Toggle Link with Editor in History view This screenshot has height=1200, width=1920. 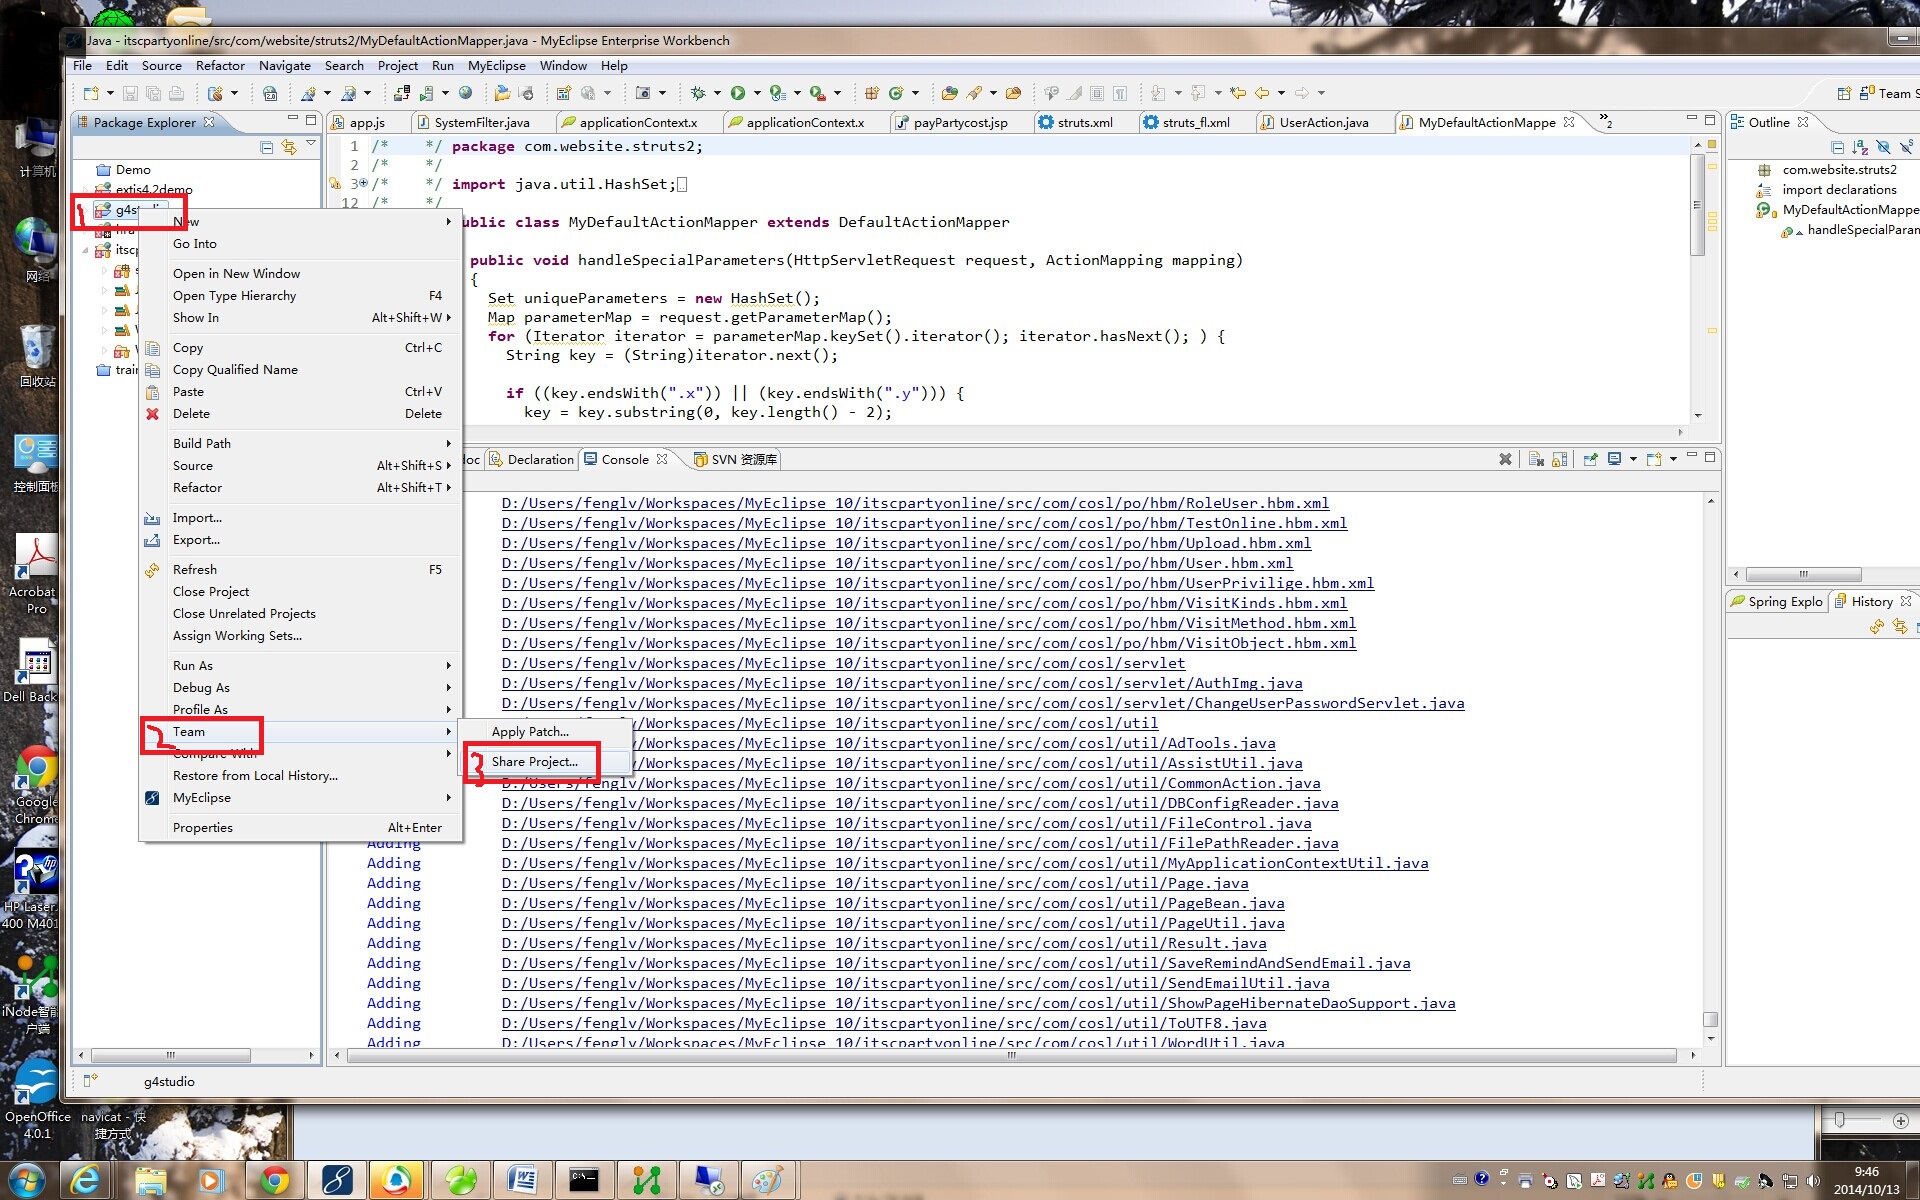(1899, 627)
